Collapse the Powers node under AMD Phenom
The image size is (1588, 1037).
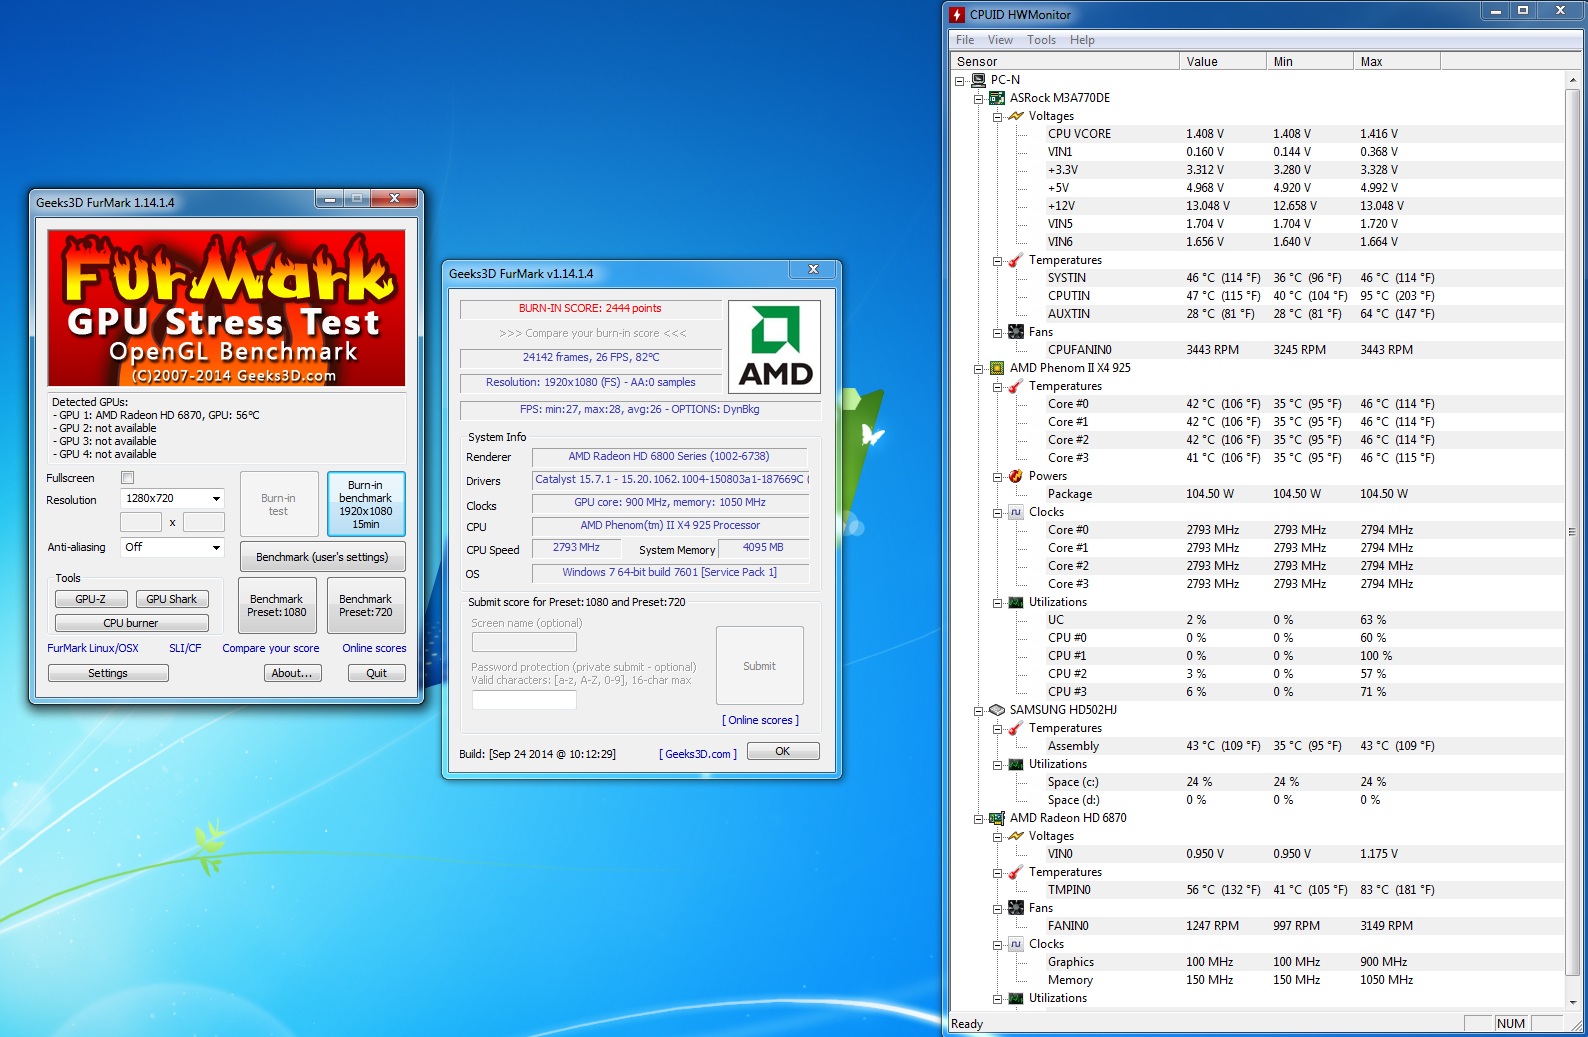coord(997,477)
